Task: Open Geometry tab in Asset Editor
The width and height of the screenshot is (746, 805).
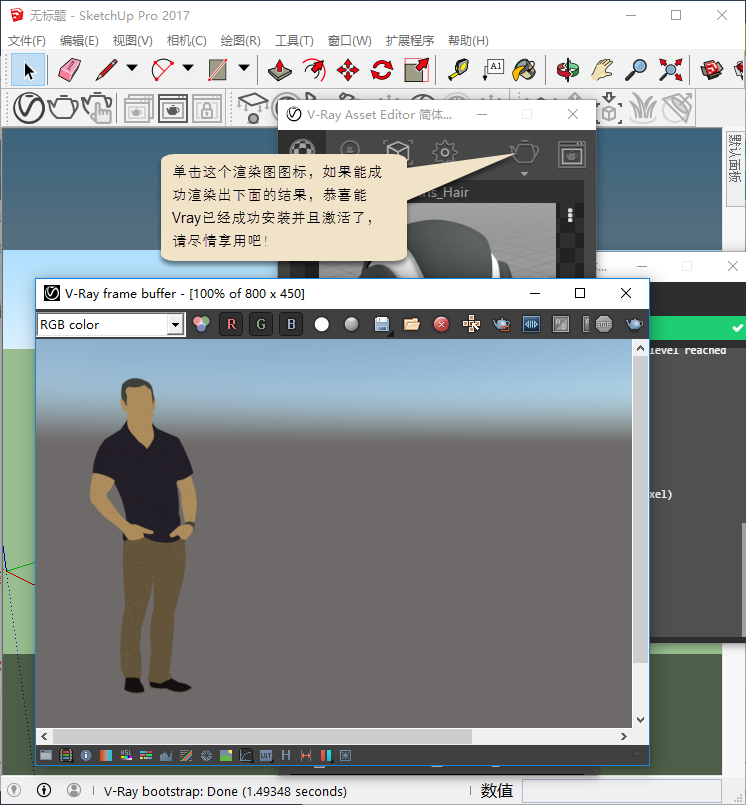Action: coord(398,152)
